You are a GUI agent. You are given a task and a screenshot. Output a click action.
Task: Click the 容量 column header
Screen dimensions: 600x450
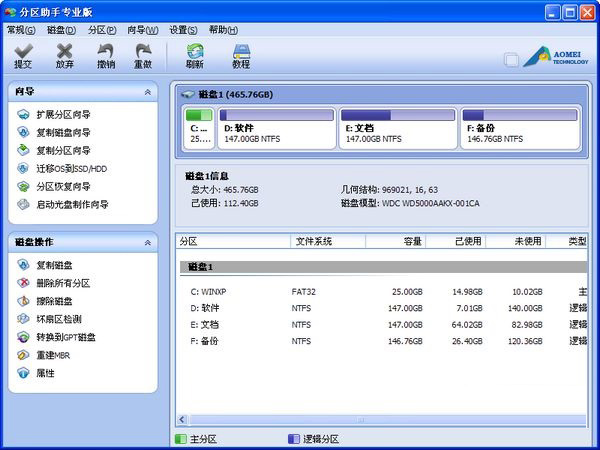[x=396, y=241]
